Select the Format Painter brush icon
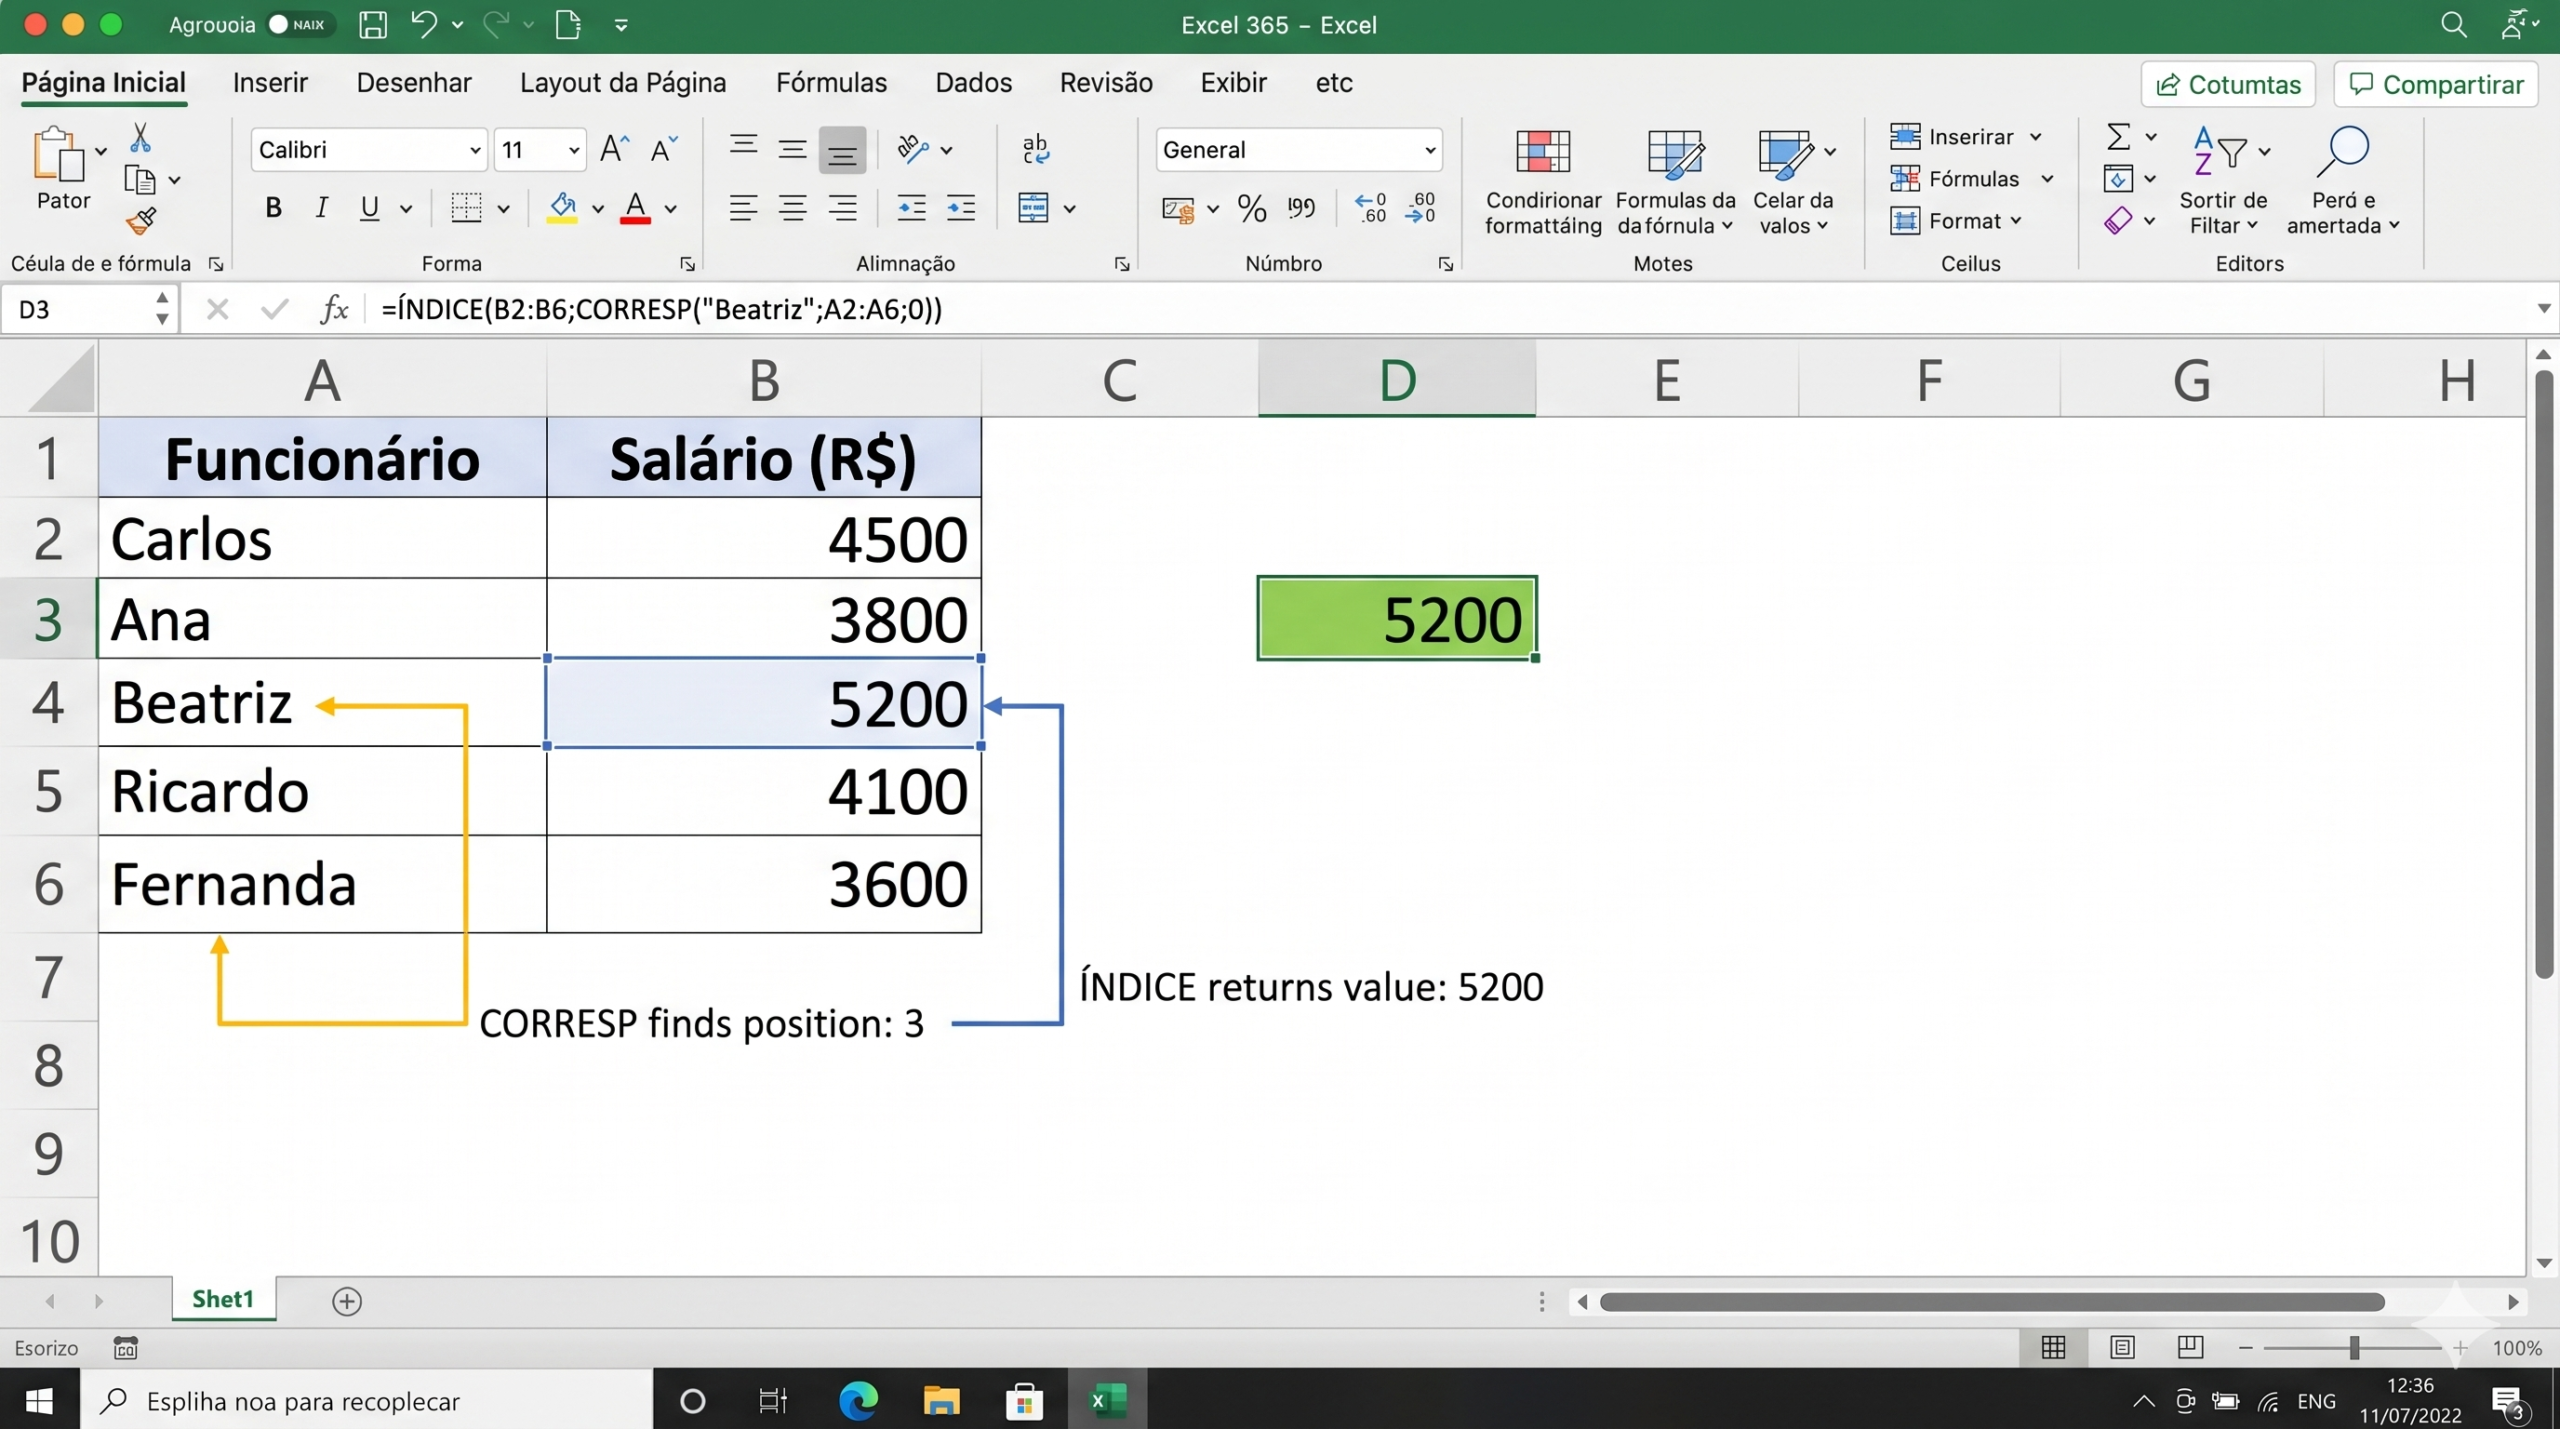The height and width of the screenshot is (1429, 2560). (x=141, y=220)
